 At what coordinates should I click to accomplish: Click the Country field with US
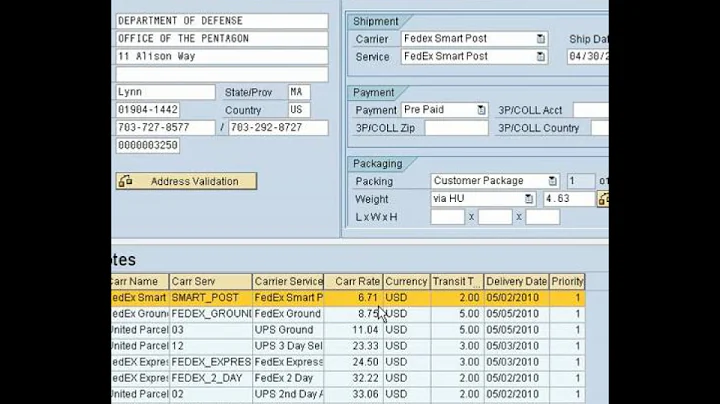pyautogui.click(x=299, y=110)
